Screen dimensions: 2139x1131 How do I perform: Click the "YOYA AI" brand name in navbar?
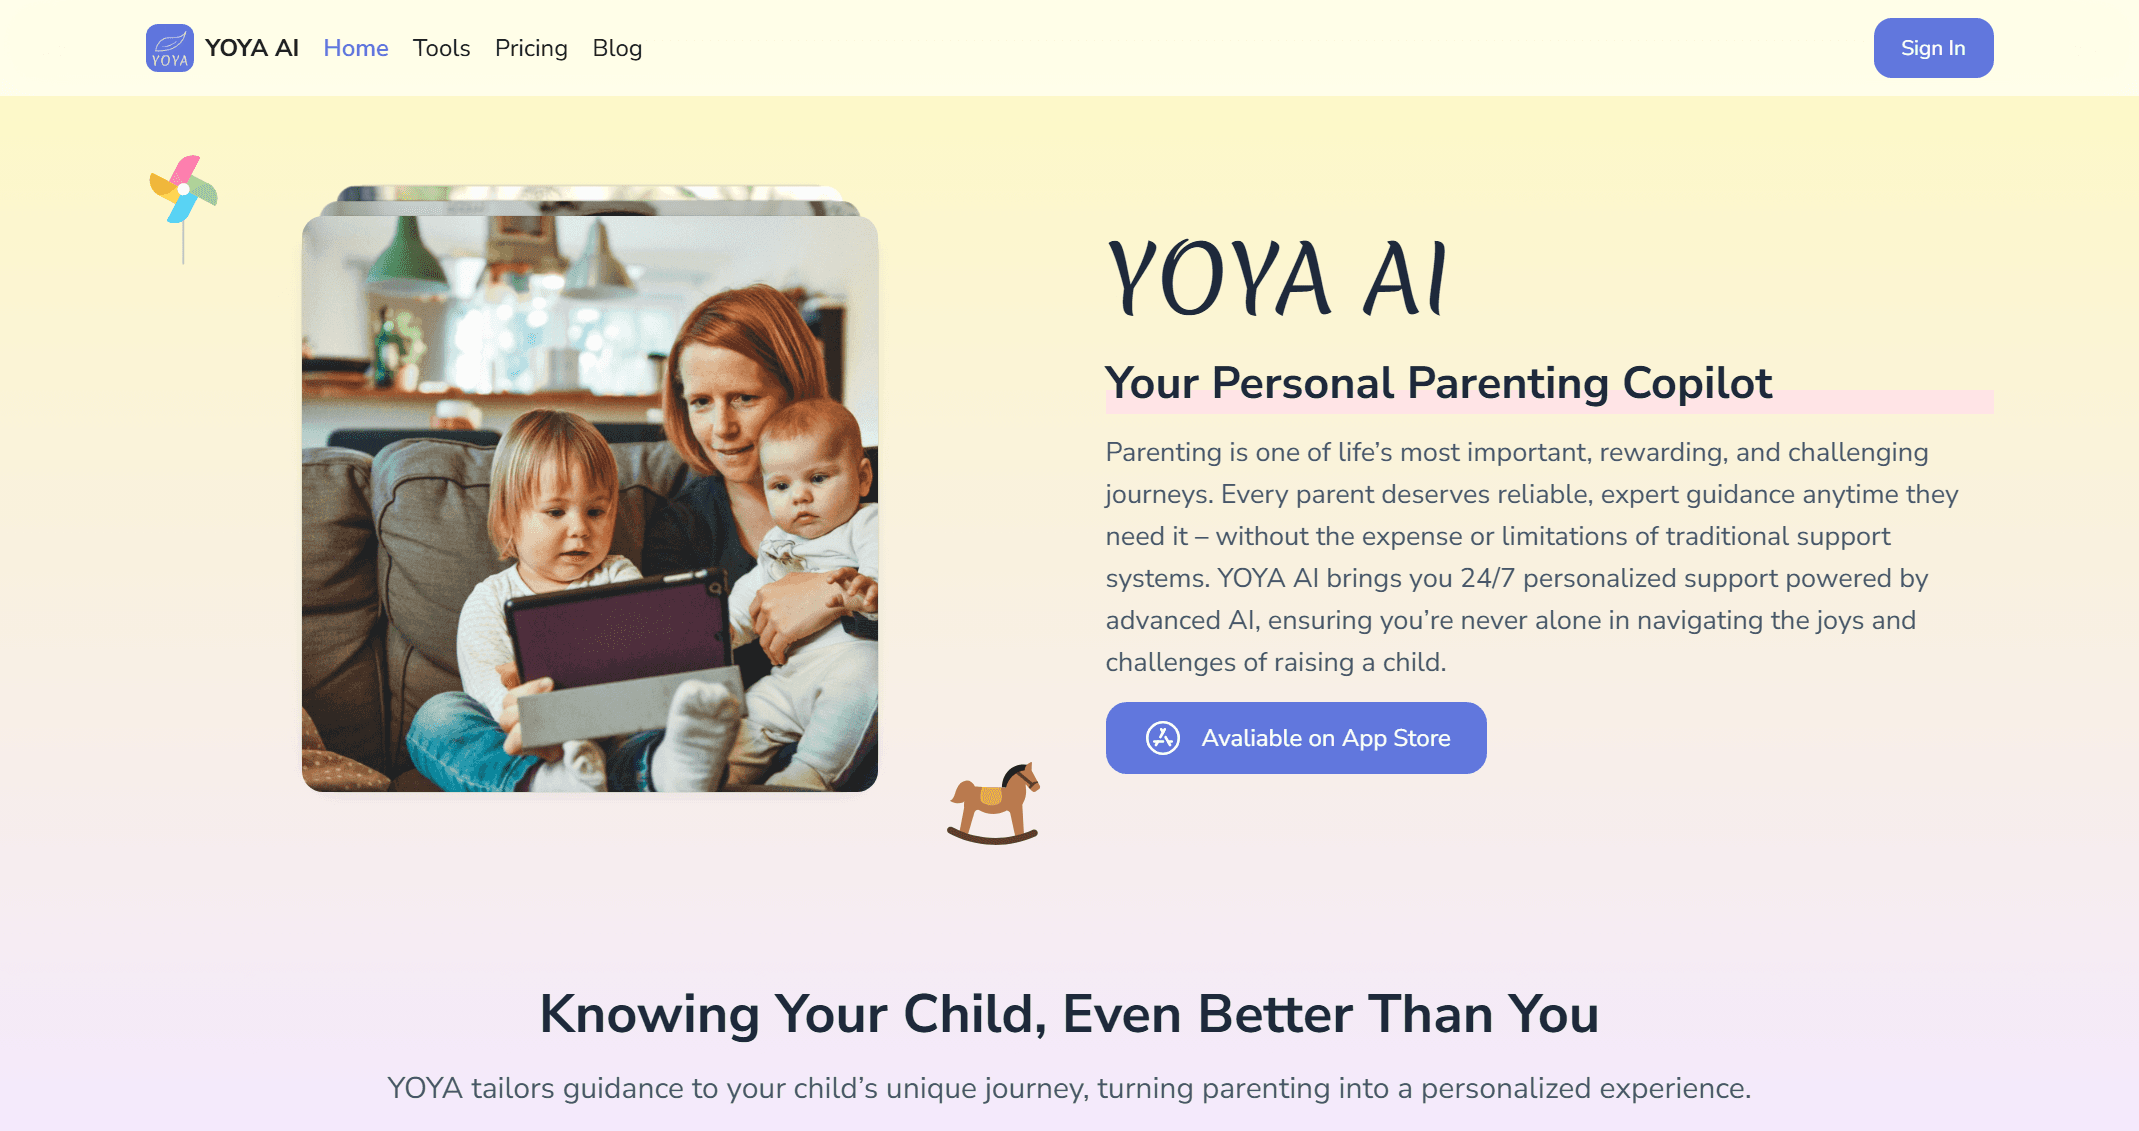(252, 48)
